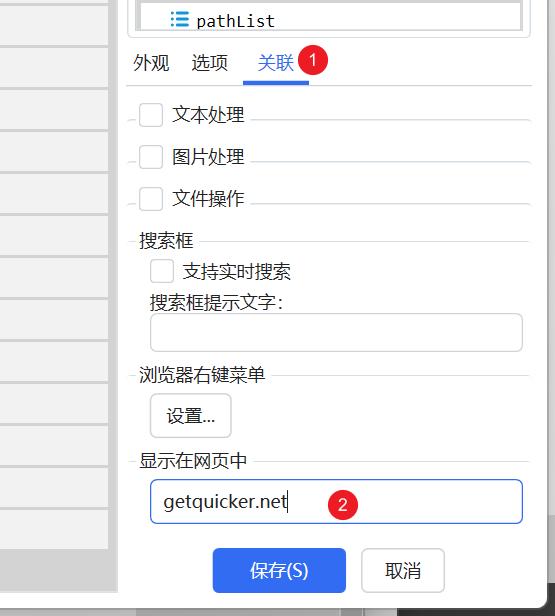Select the 关联 tab
Screen dimensions: 555x616
coord(276,63)
